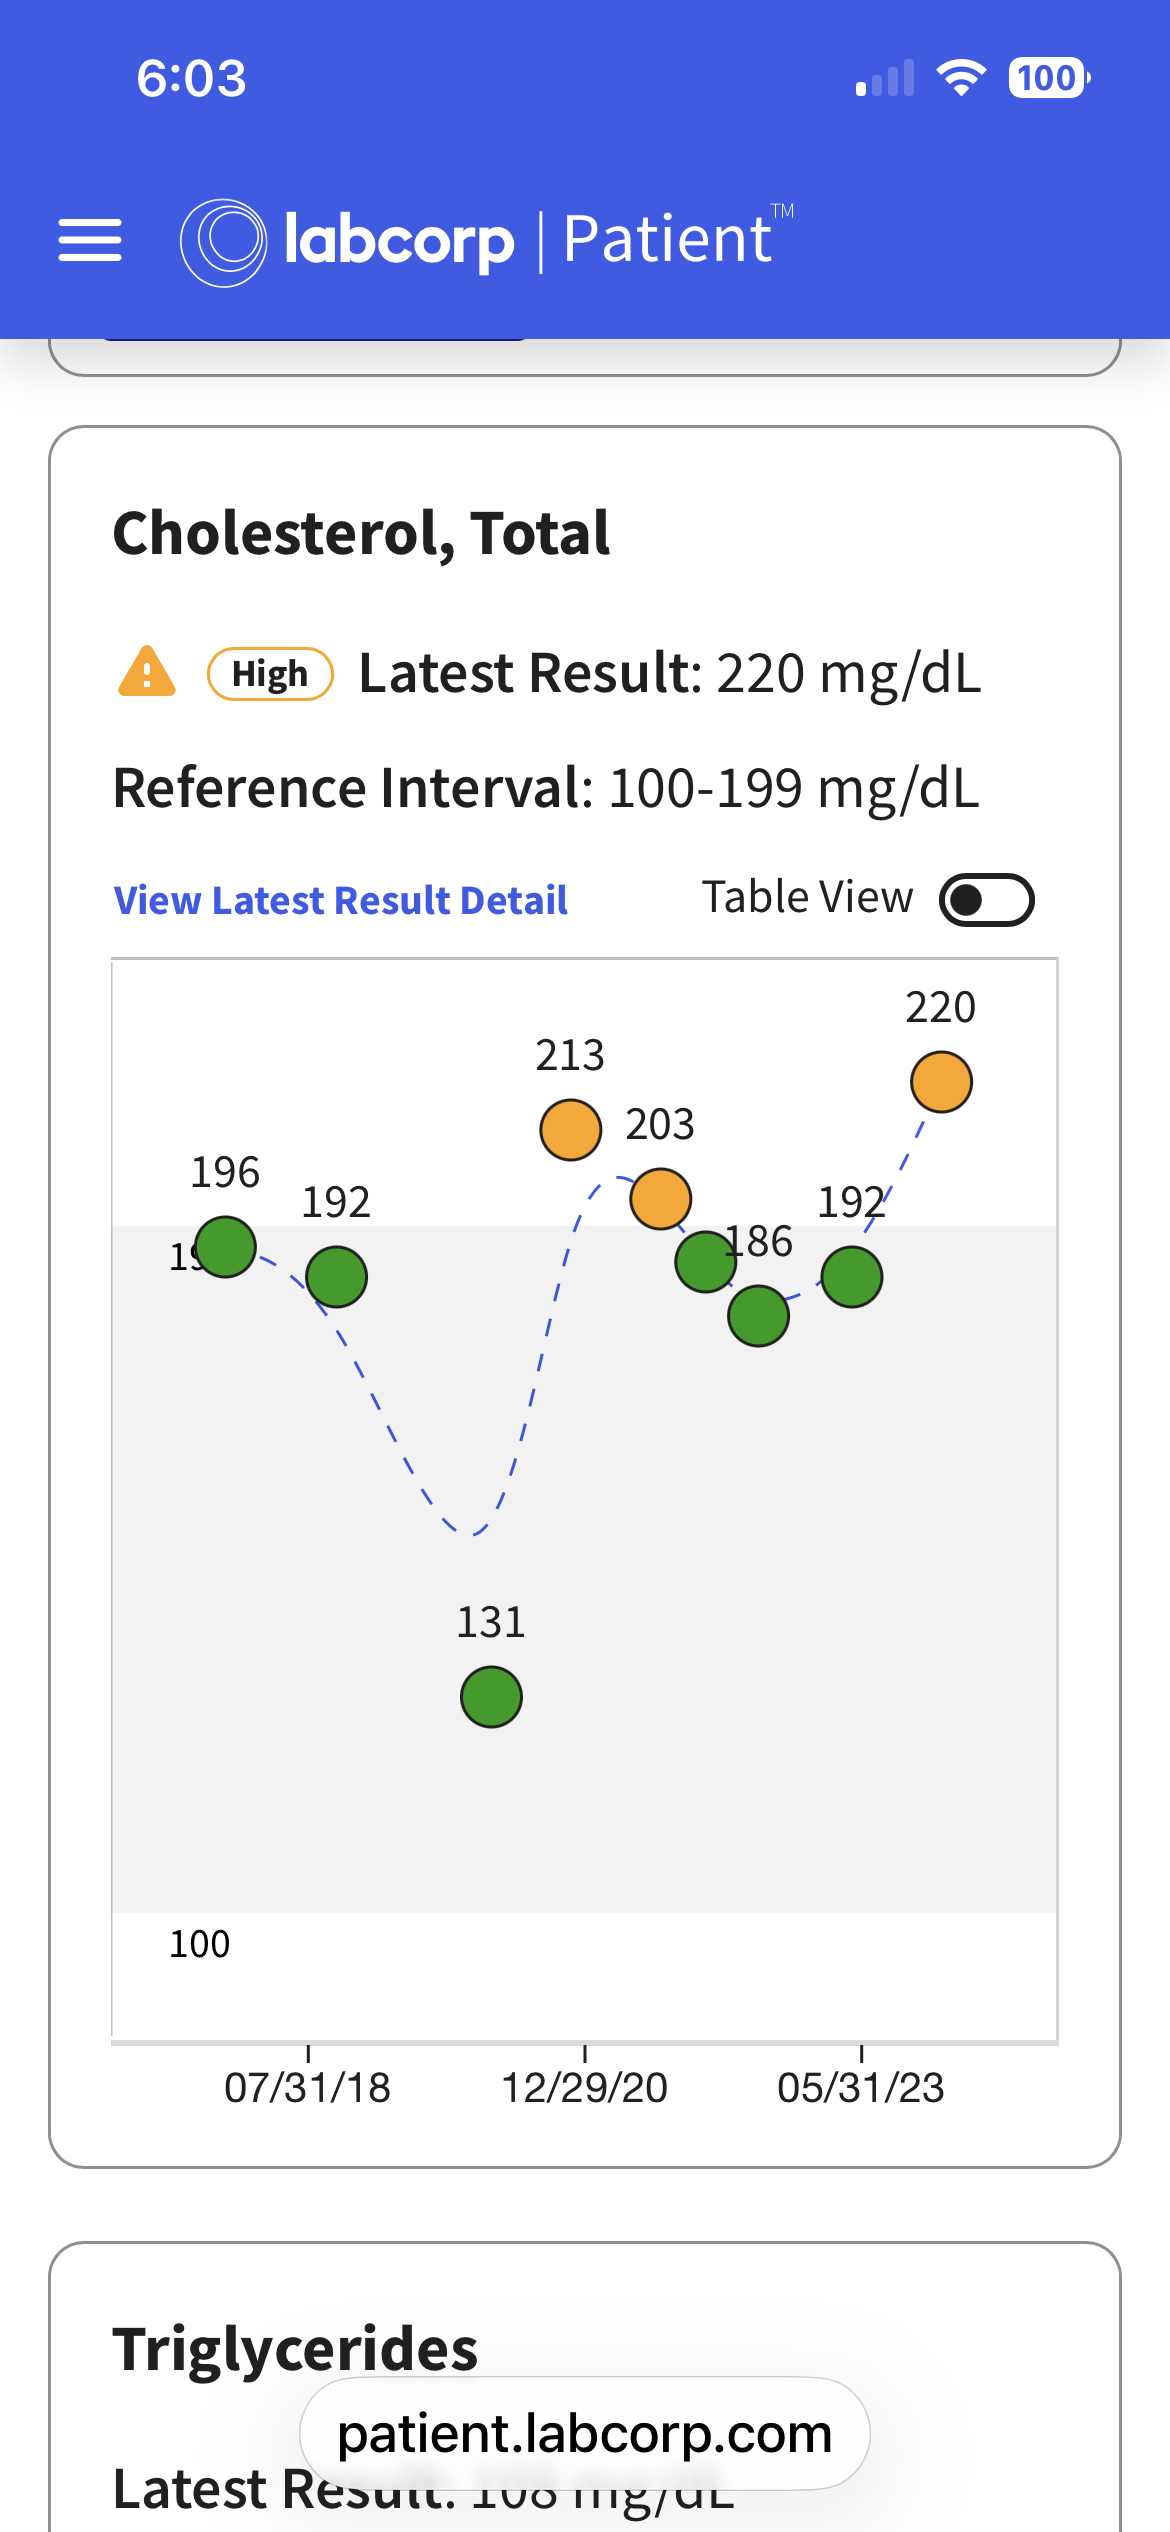This screenshot has width=1170, height=2532.
Task: Tap the 12/29/20 axis date marker
Action: pyautogui.click(x=585, y=2088)
